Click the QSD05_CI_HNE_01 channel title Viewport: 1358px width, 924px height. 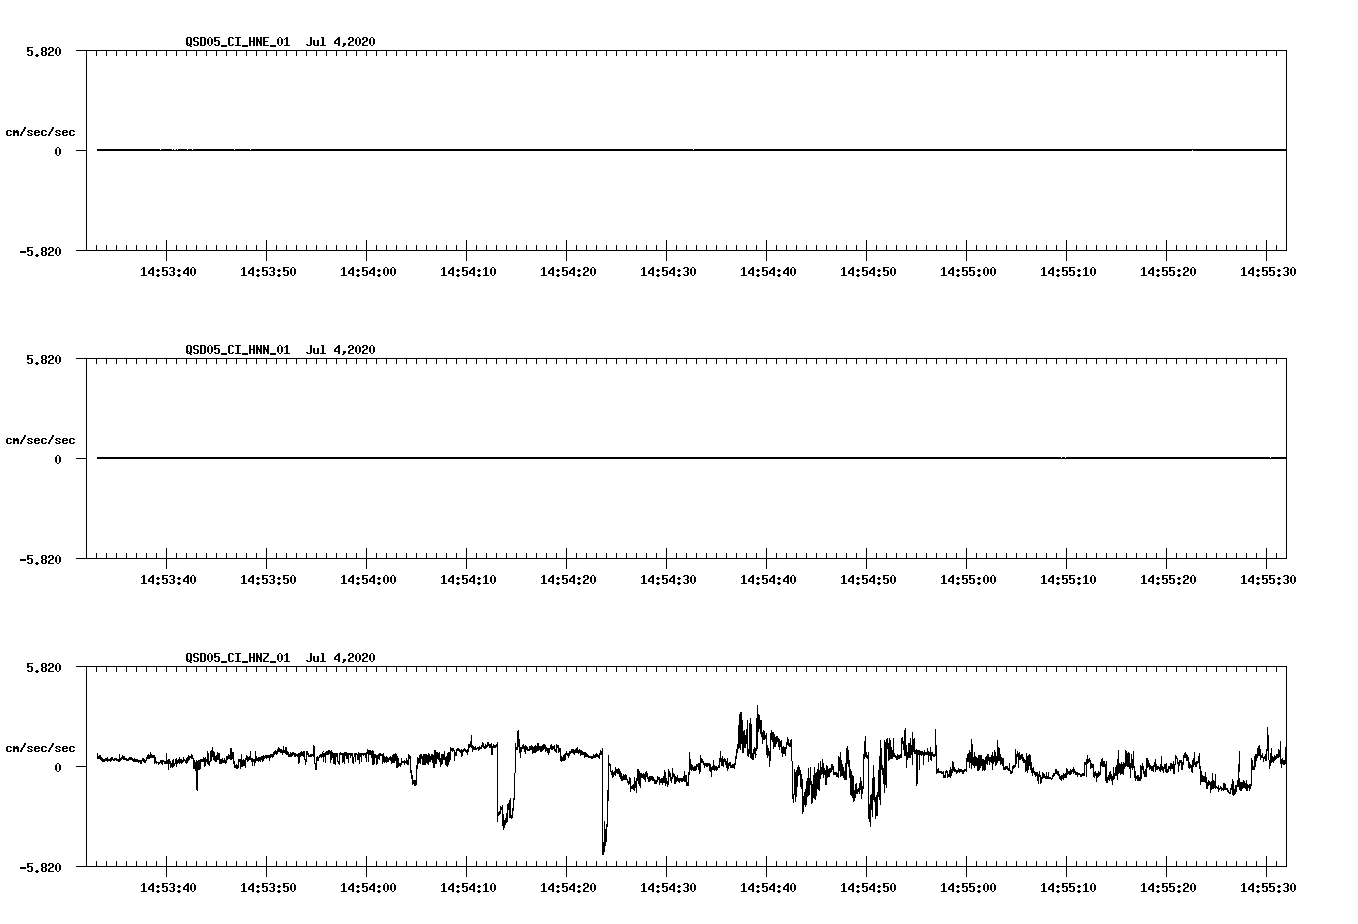(x=238, y=42)
